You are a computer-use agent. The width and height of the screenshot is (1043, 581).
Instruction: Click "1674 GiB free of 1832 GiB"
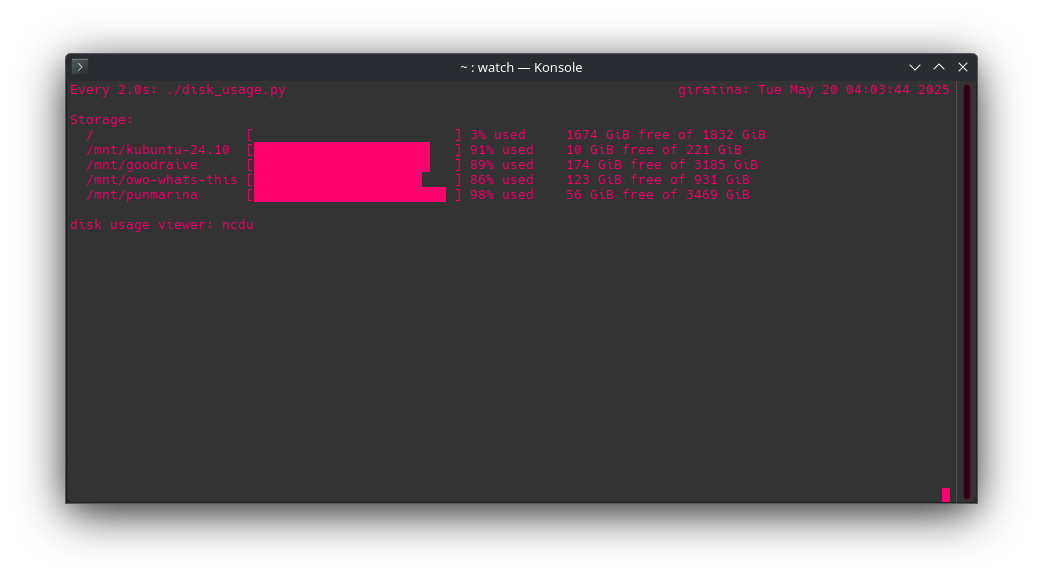[x=666, y=134]
